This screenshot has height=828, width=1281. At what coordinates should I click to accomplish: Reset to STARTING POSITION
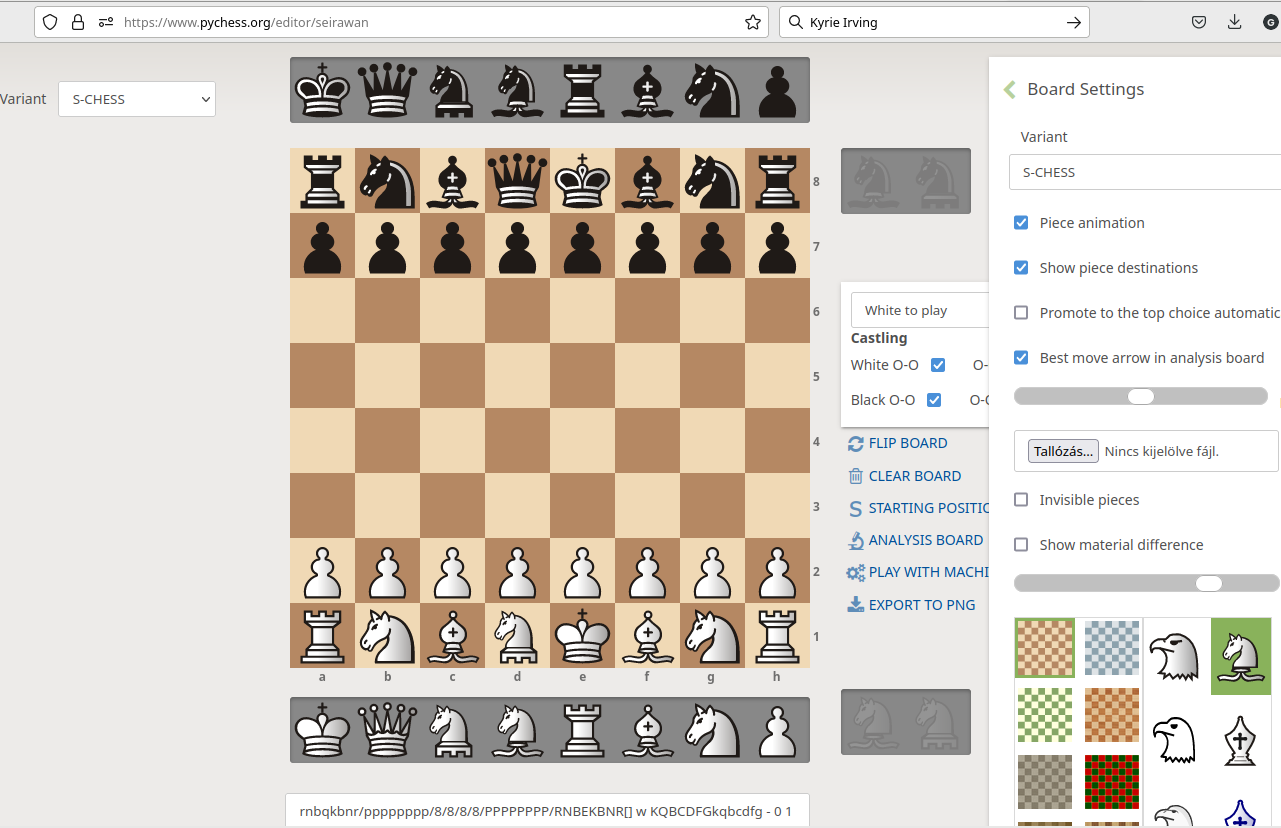(918, 508)
